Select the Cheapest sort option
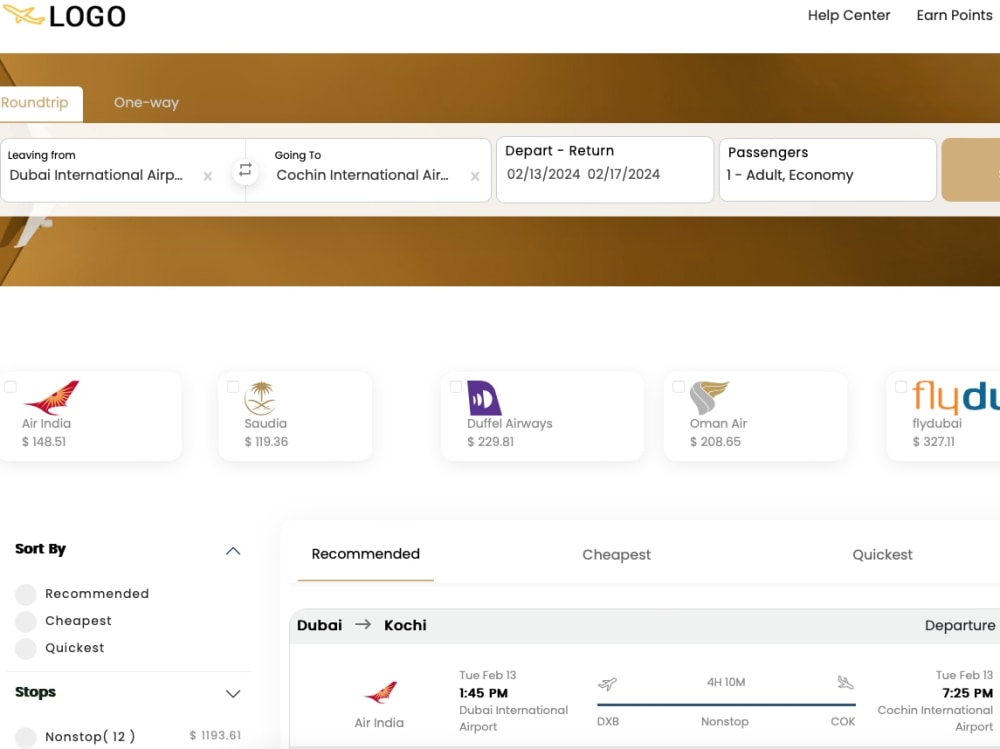The width and height of the screenshot is (1000, 749). [25, 620]
